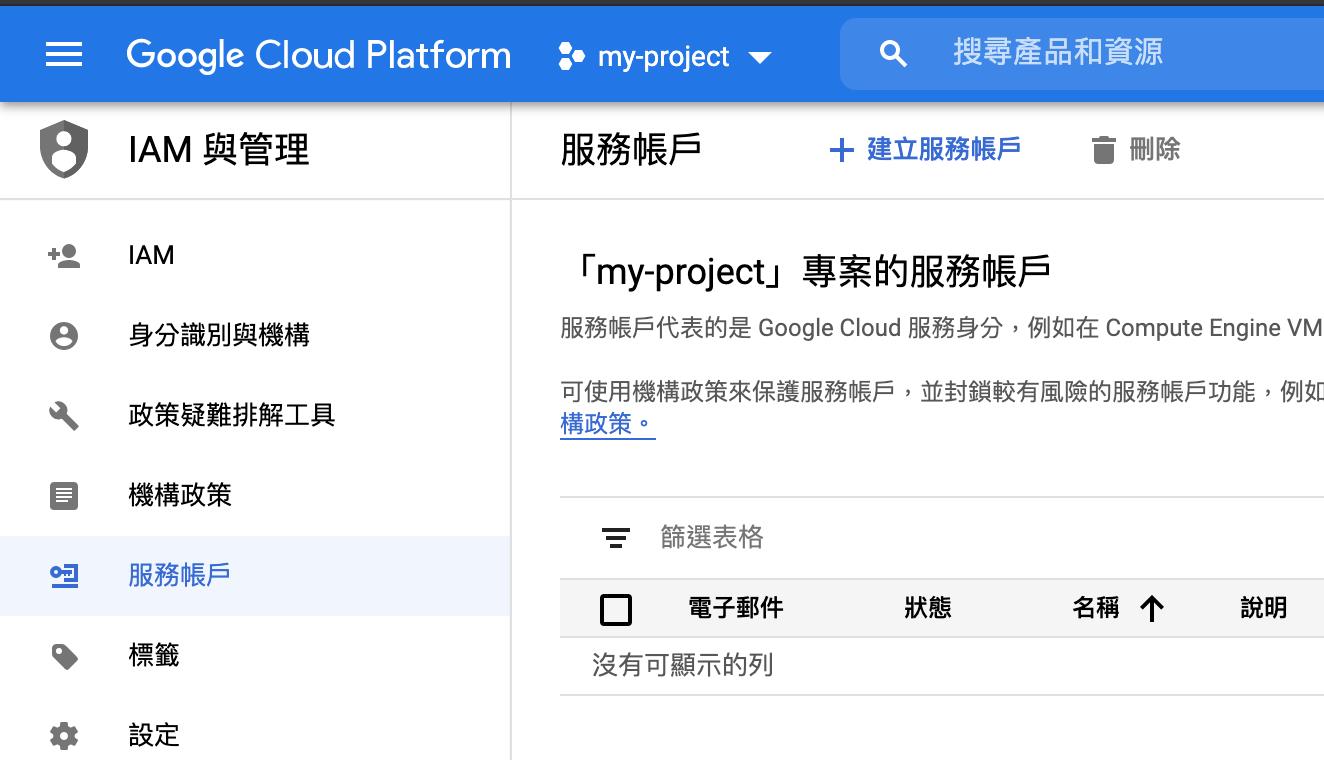1324x760 pixels.
Task: Click the 服務帳戶 page title
Action: 631,150
